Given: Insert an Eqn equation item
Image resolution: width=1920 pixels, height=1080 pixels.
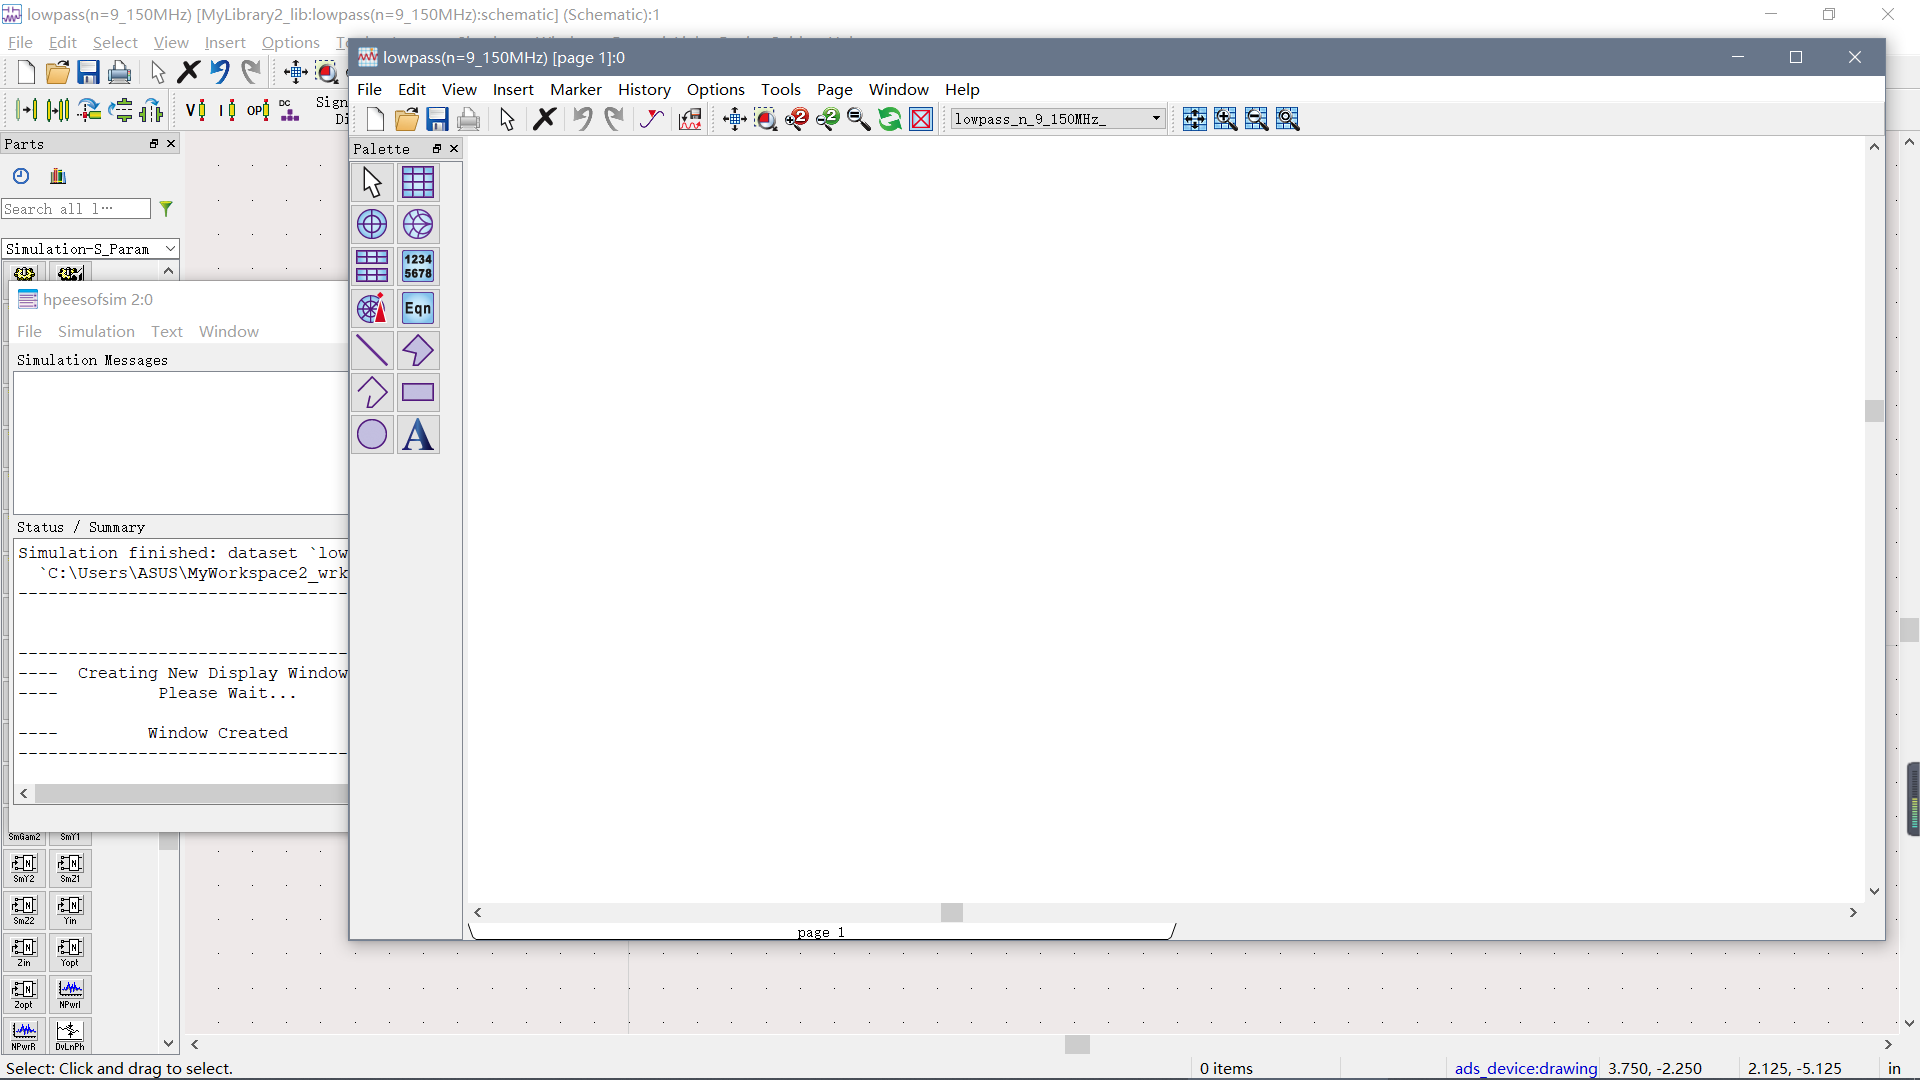Looking at the screenshot, I should tap(418, 308).
